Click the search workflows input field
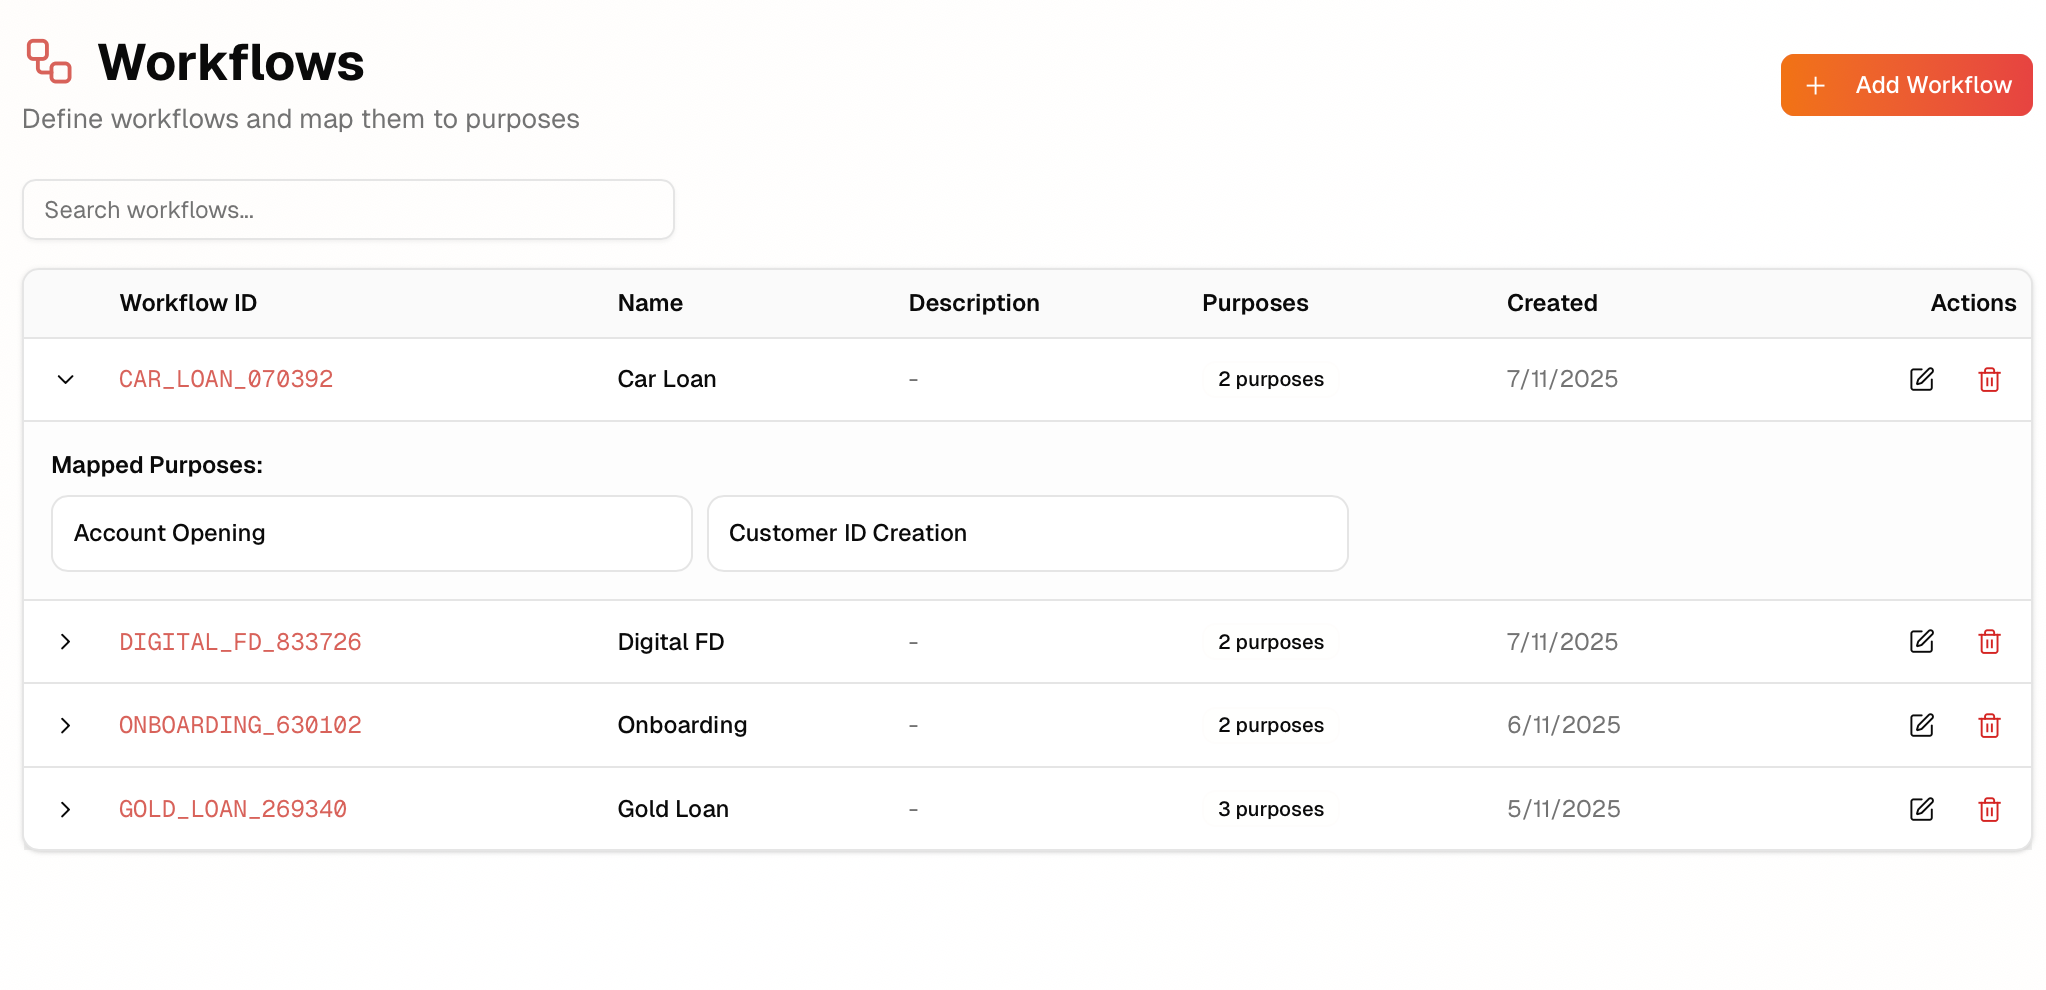Screen dimensions: 2046x990 [348, 210]
